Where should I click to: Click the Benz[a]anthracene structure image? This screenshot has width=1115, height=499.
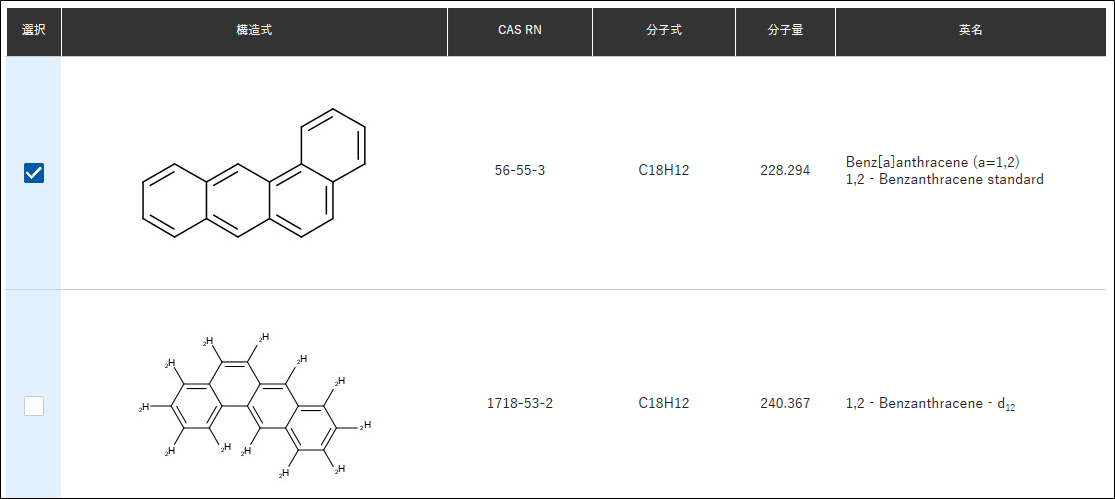254,173
